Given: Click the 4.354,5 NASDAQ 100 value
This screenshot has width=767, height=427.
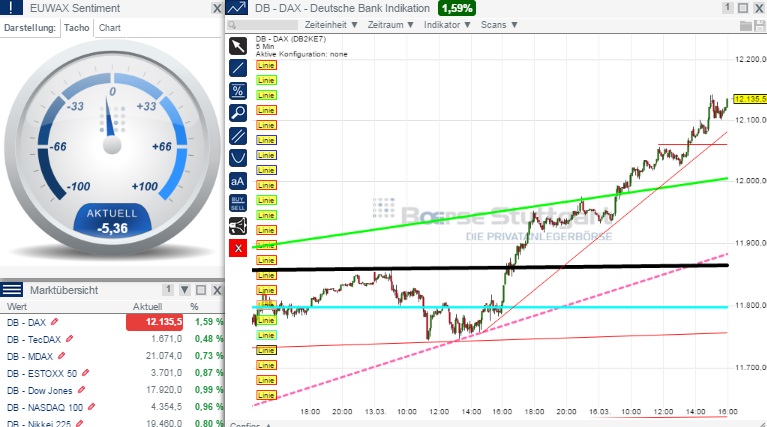Looking at the screenshot, I should click(166, 407).
